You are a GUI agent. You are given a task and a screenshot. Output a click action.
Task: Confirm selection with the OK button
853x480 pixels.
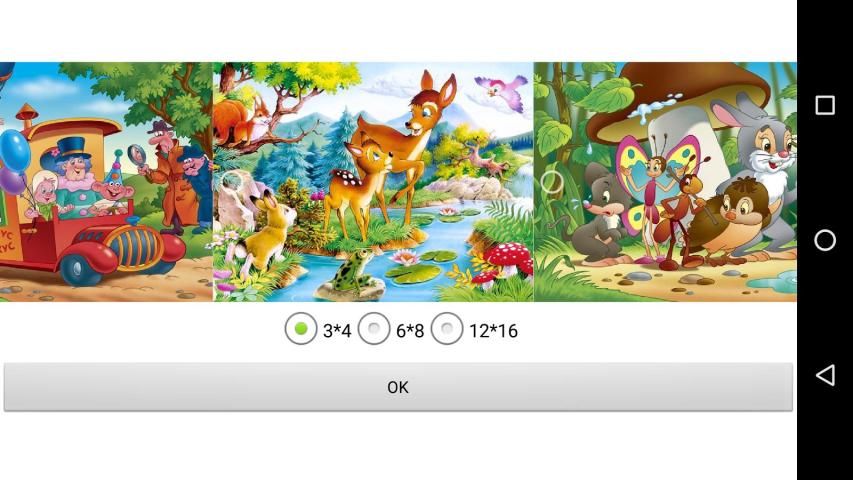[398, 387]
